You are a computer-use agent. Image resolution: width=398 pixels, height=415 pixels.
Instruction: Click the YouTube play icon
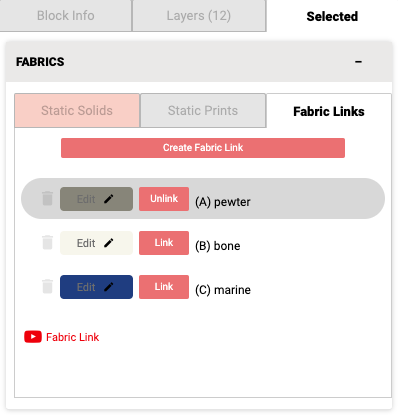[33, 337]
